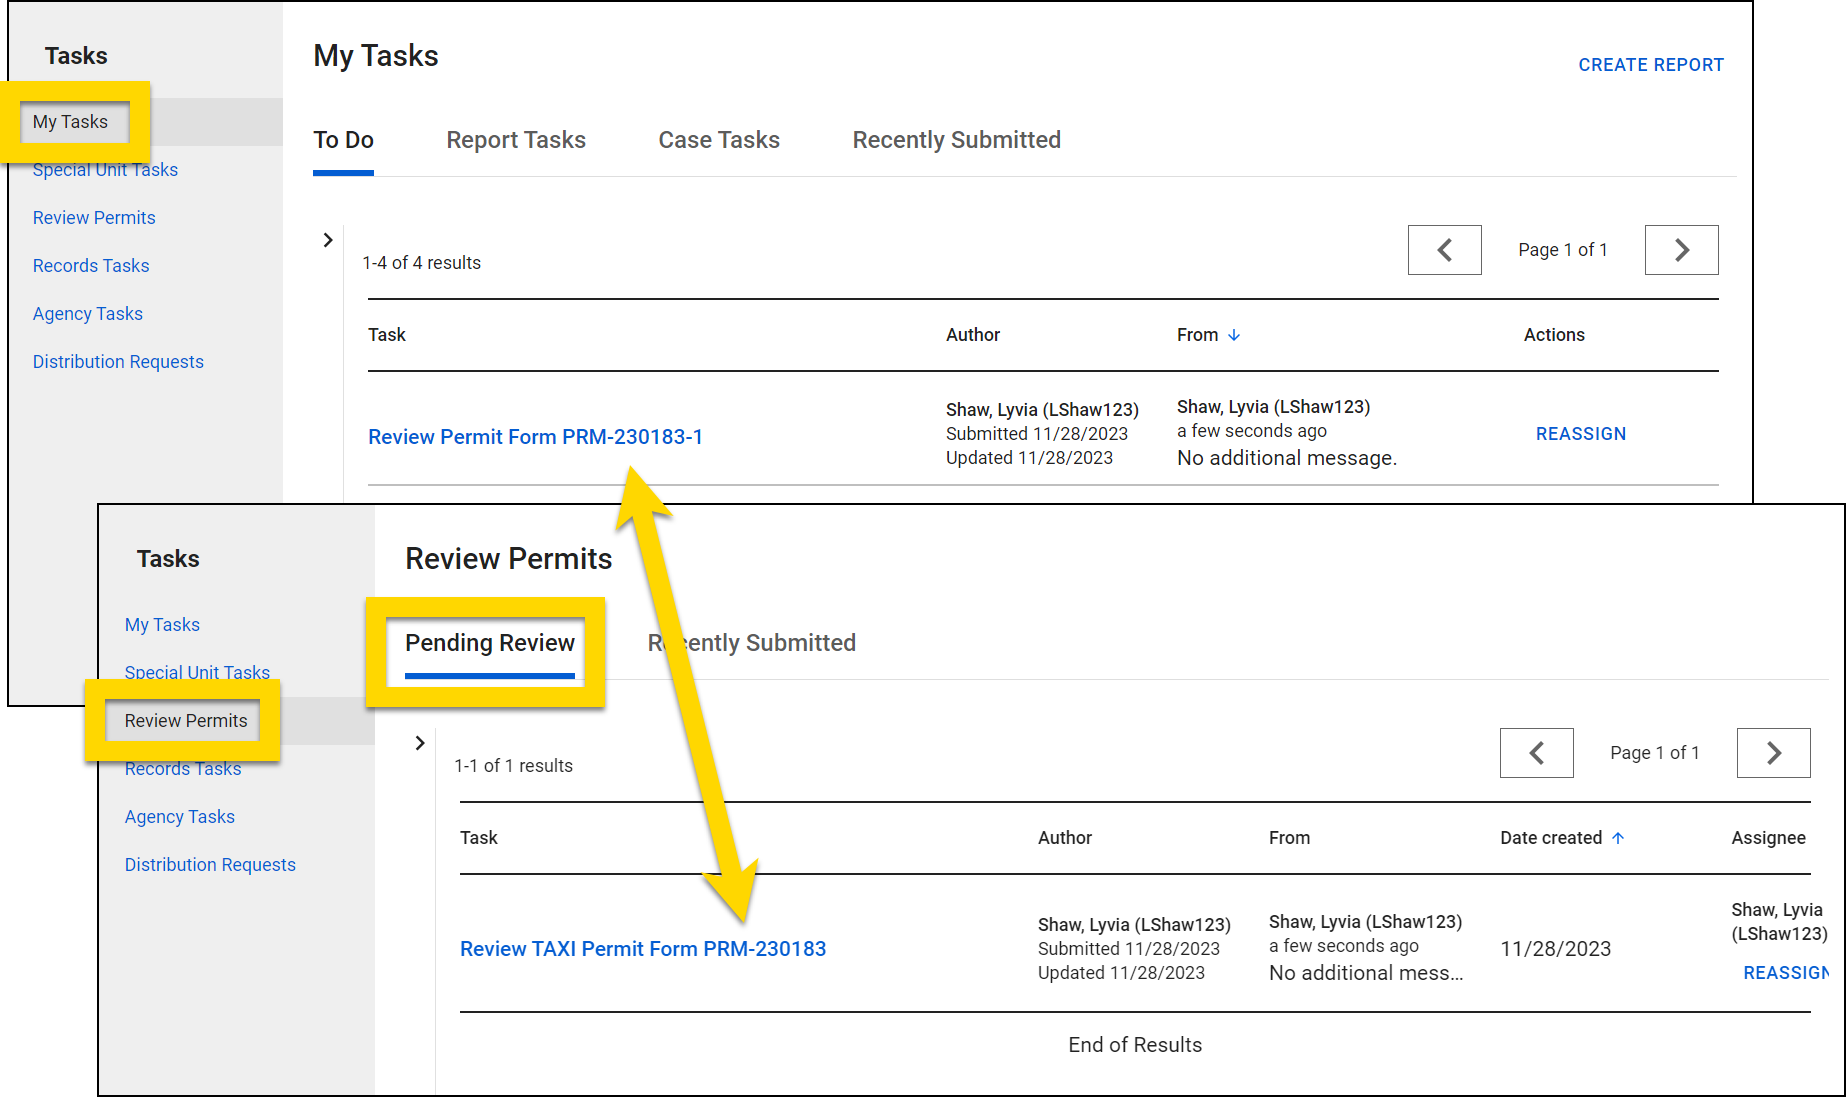Viewport: 1846px width, 1097px height.
Task: Open Review Permit Form PRM-230183-1
Action: tap(535, 437)
